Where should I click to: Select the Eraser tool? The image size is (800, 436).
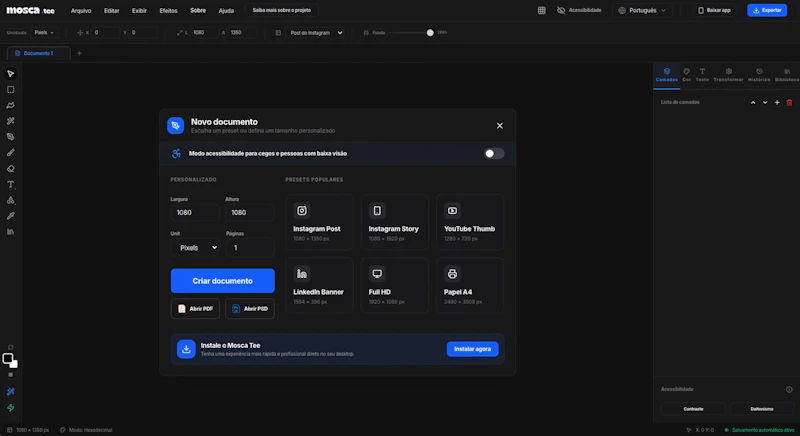11,169
